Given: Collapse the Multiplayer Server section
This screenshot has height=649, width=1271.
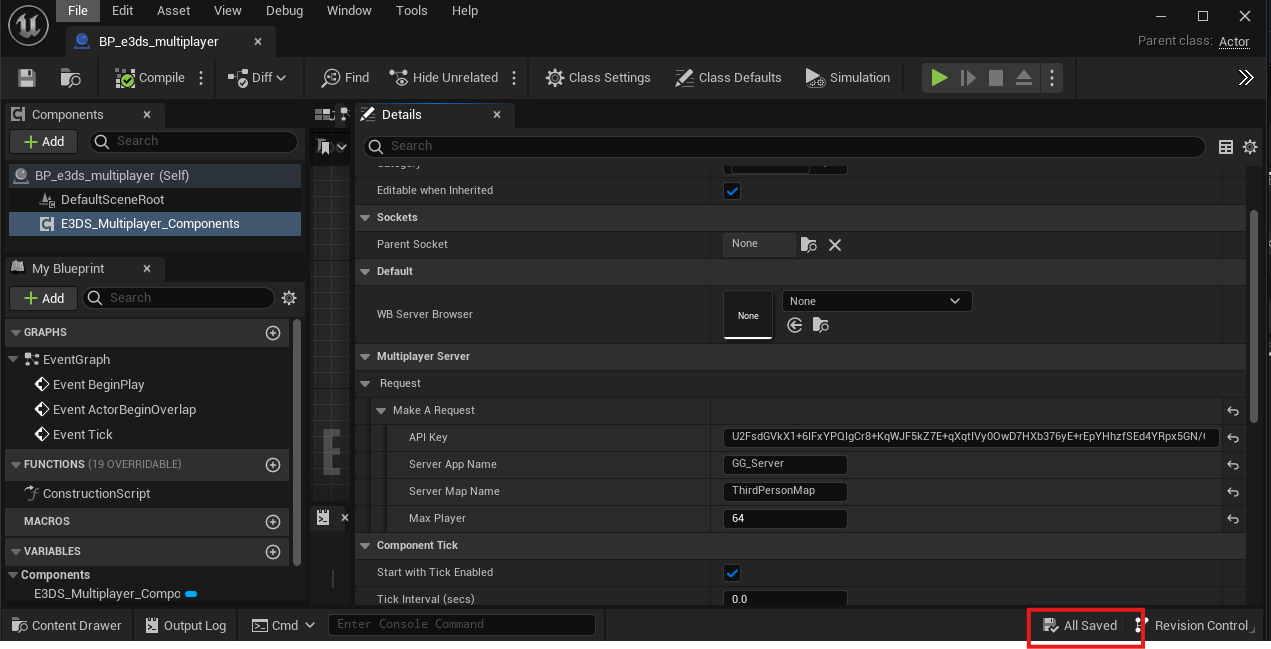Looking at the screenshot, I should pyautogui.click(x=364, y=357).
